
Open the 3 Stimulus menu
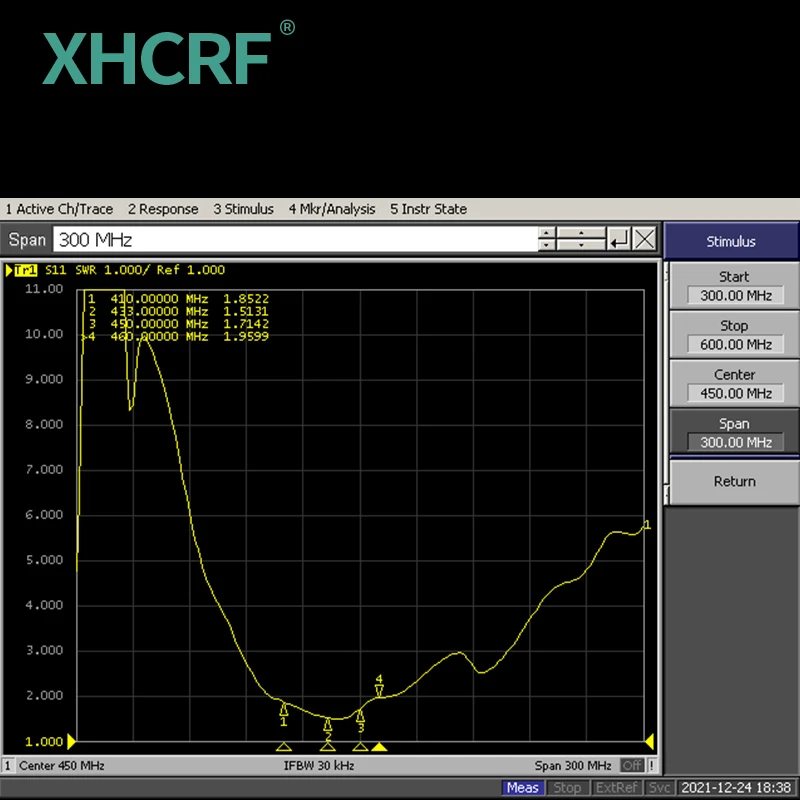point(243,209)
